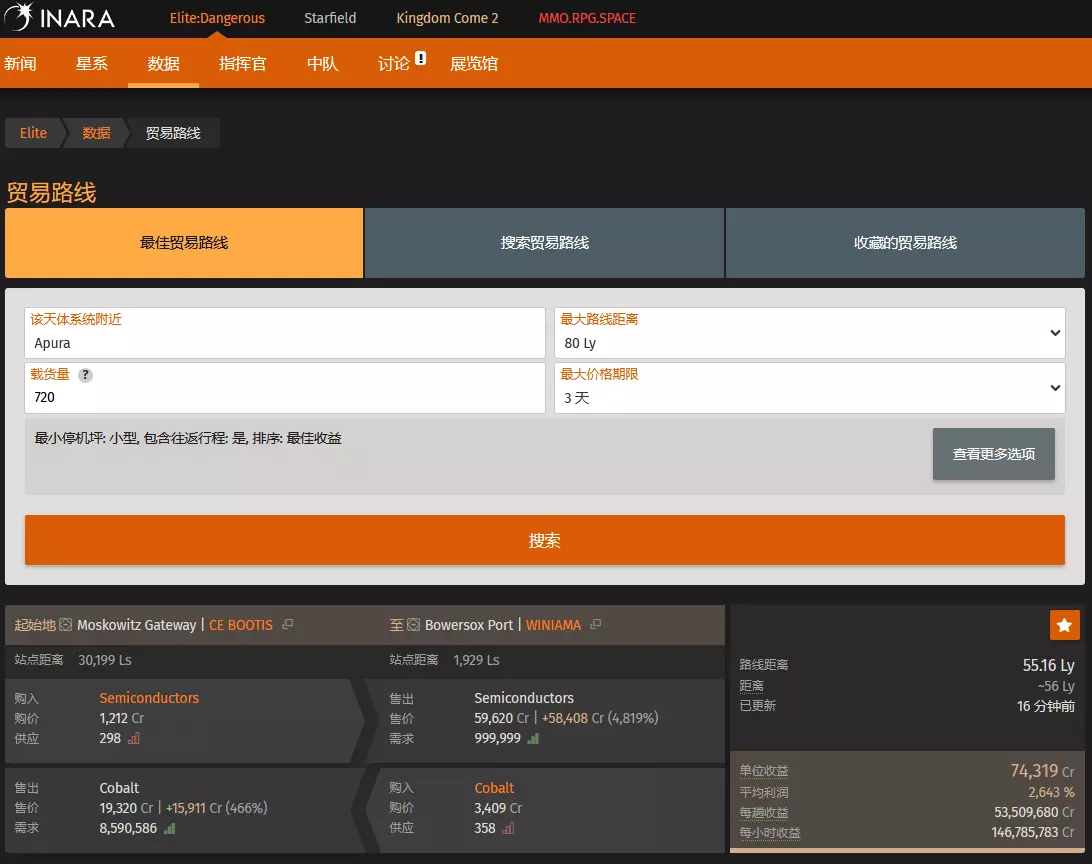Focus the 该天体系统附近 input with Apura

click(x=285, y=333)
